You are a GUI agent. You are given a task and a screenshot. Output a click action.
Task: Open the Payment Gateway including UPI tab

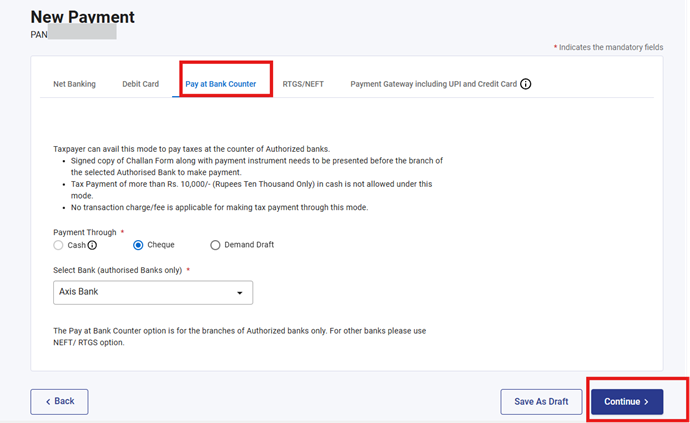coord(433,84)
